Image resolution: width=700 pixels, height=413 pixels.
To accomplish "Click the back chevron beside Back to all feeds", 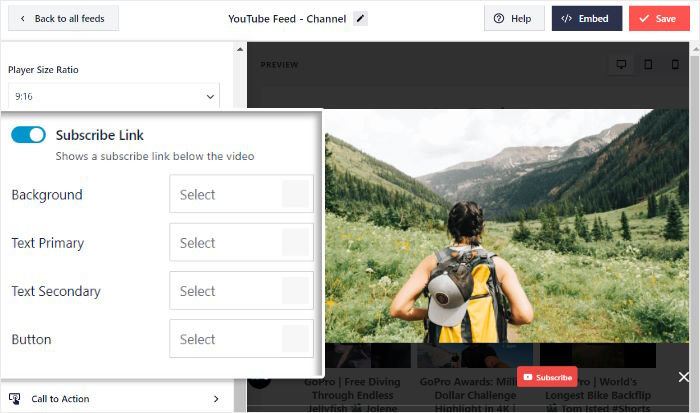I will click(x=23, y=18).
